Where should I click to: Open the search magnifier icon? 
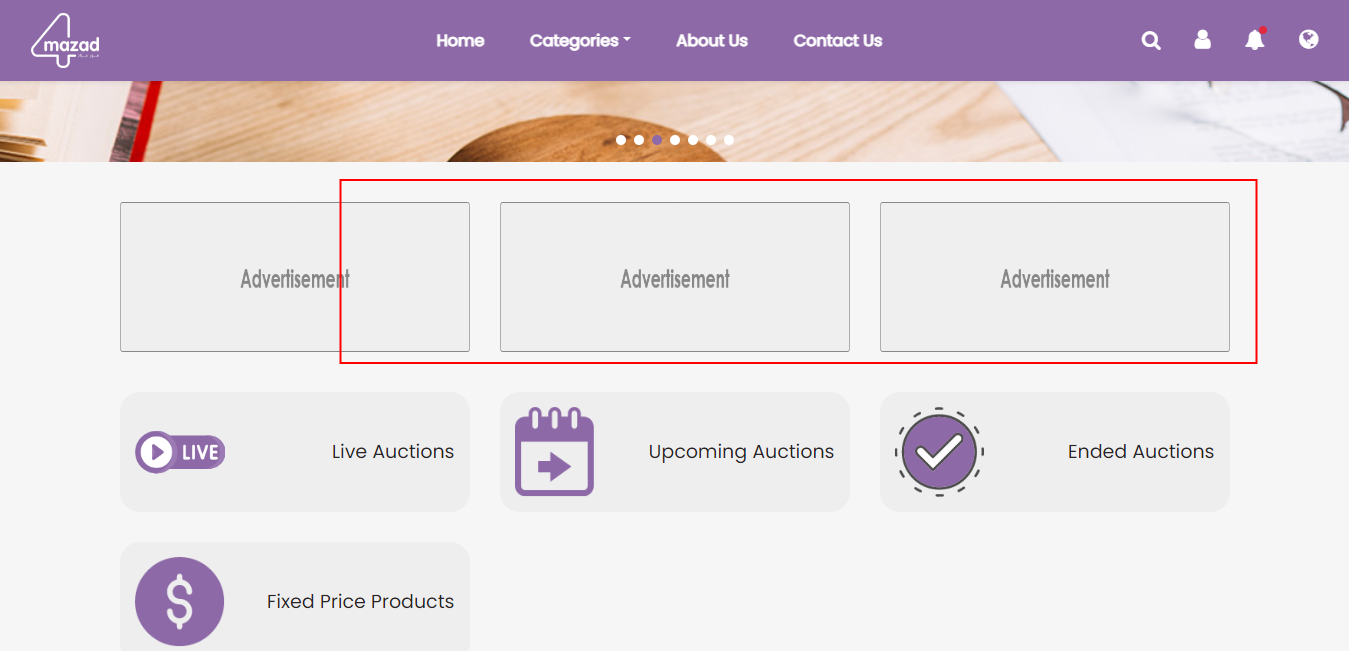pos(1151,41)
